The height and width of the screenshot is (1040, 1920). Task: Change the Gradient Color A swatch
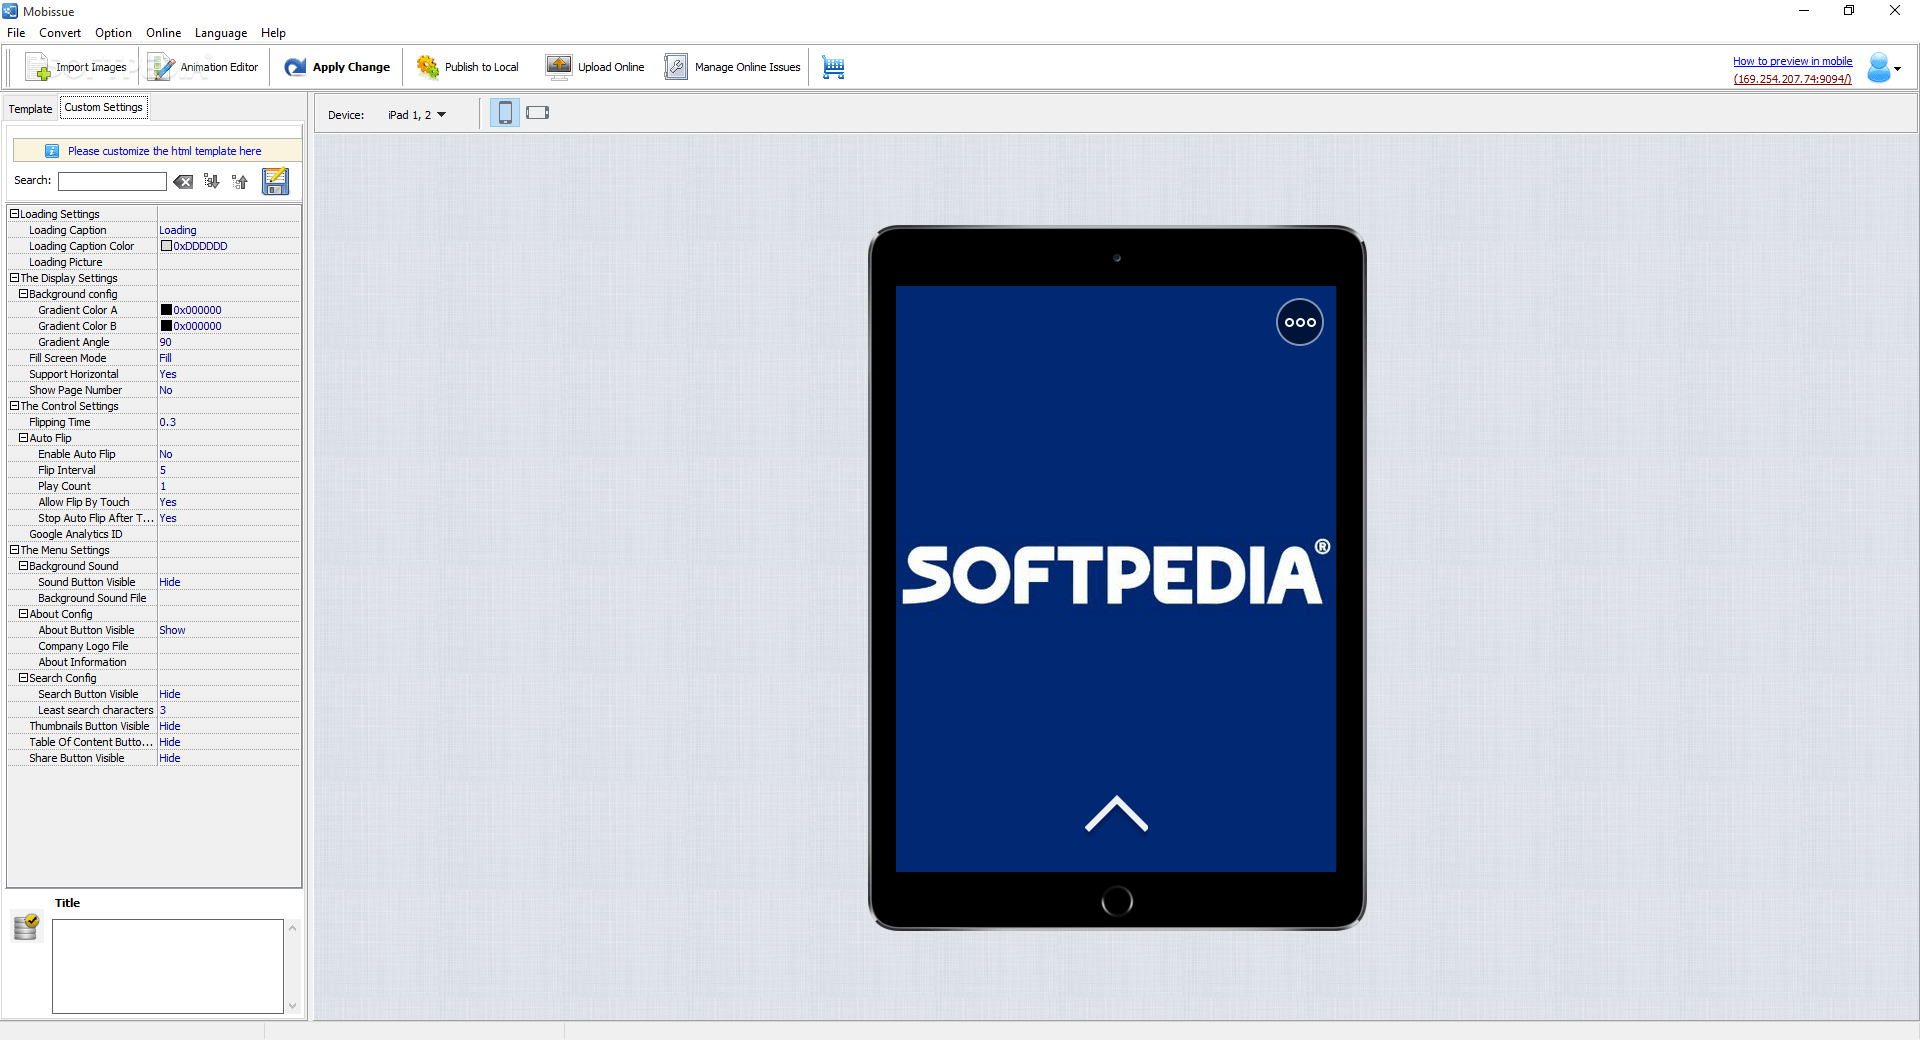point(166,309)
